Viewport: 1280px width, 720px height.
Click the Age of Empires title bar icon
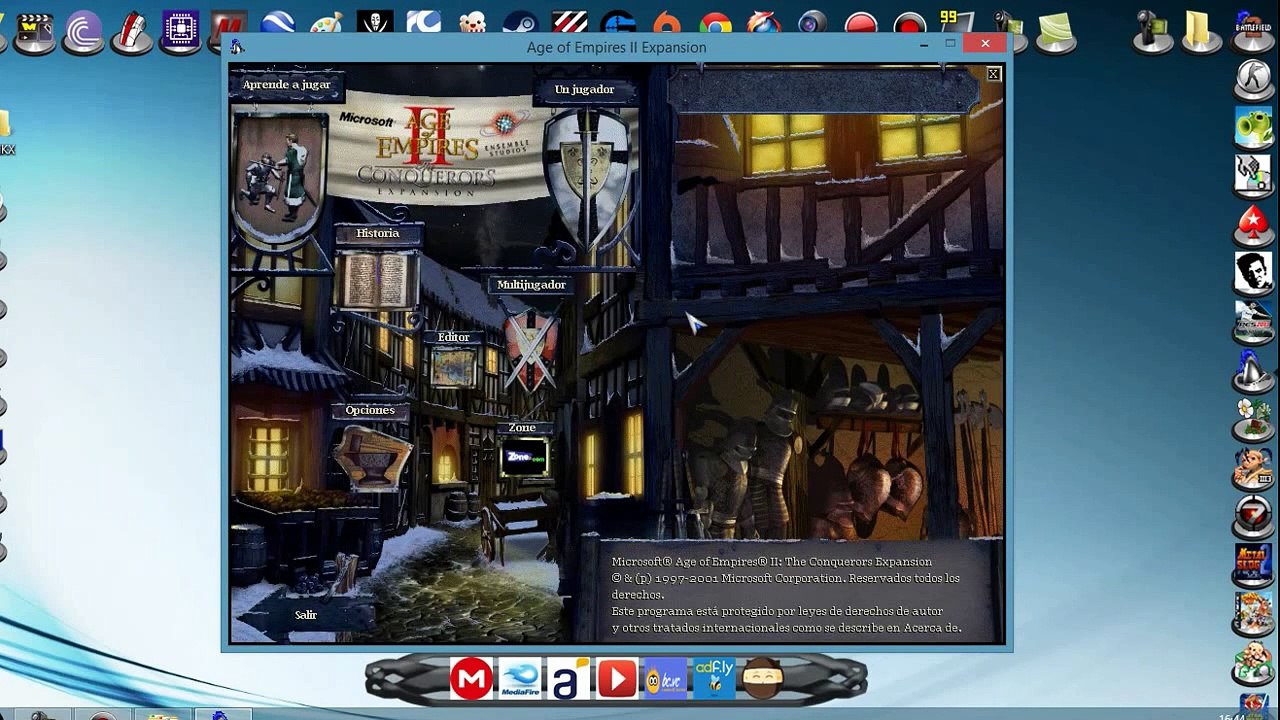point(237,46)
